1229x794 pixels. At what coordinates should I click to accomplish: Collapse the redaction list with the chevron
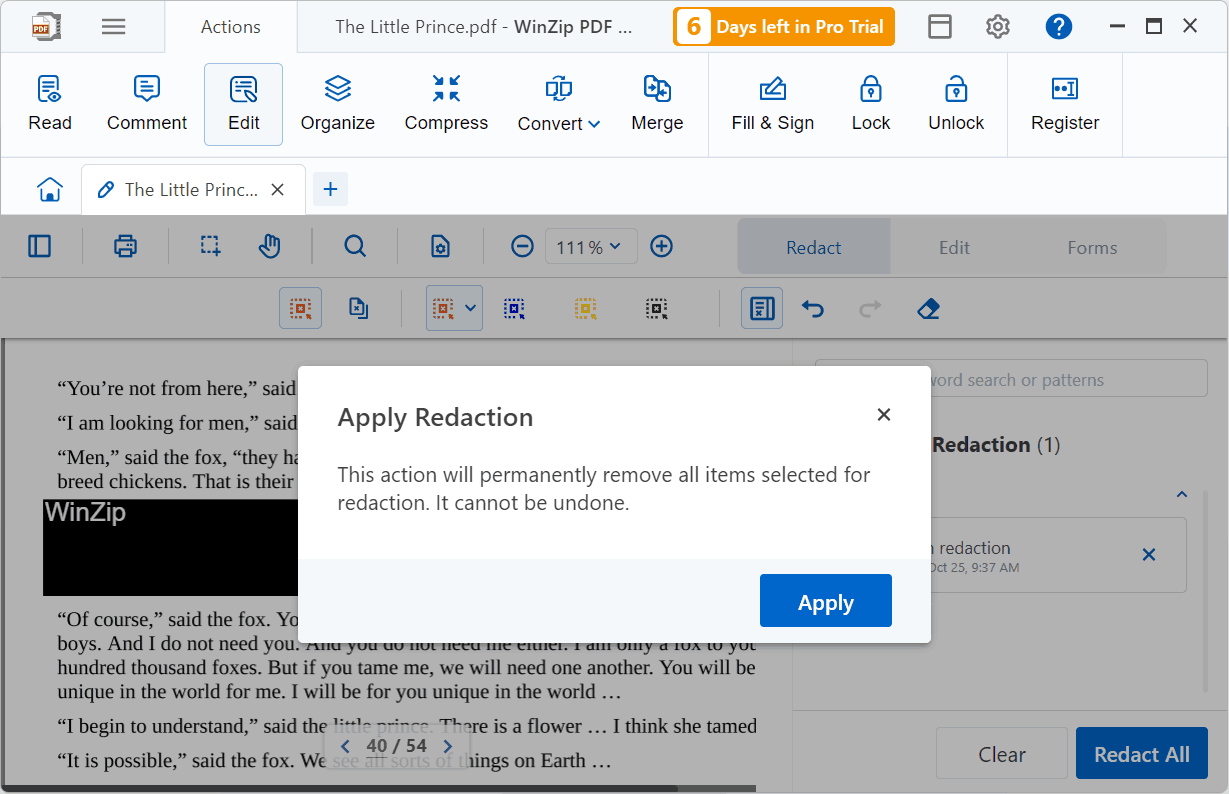pos(1181,493)
